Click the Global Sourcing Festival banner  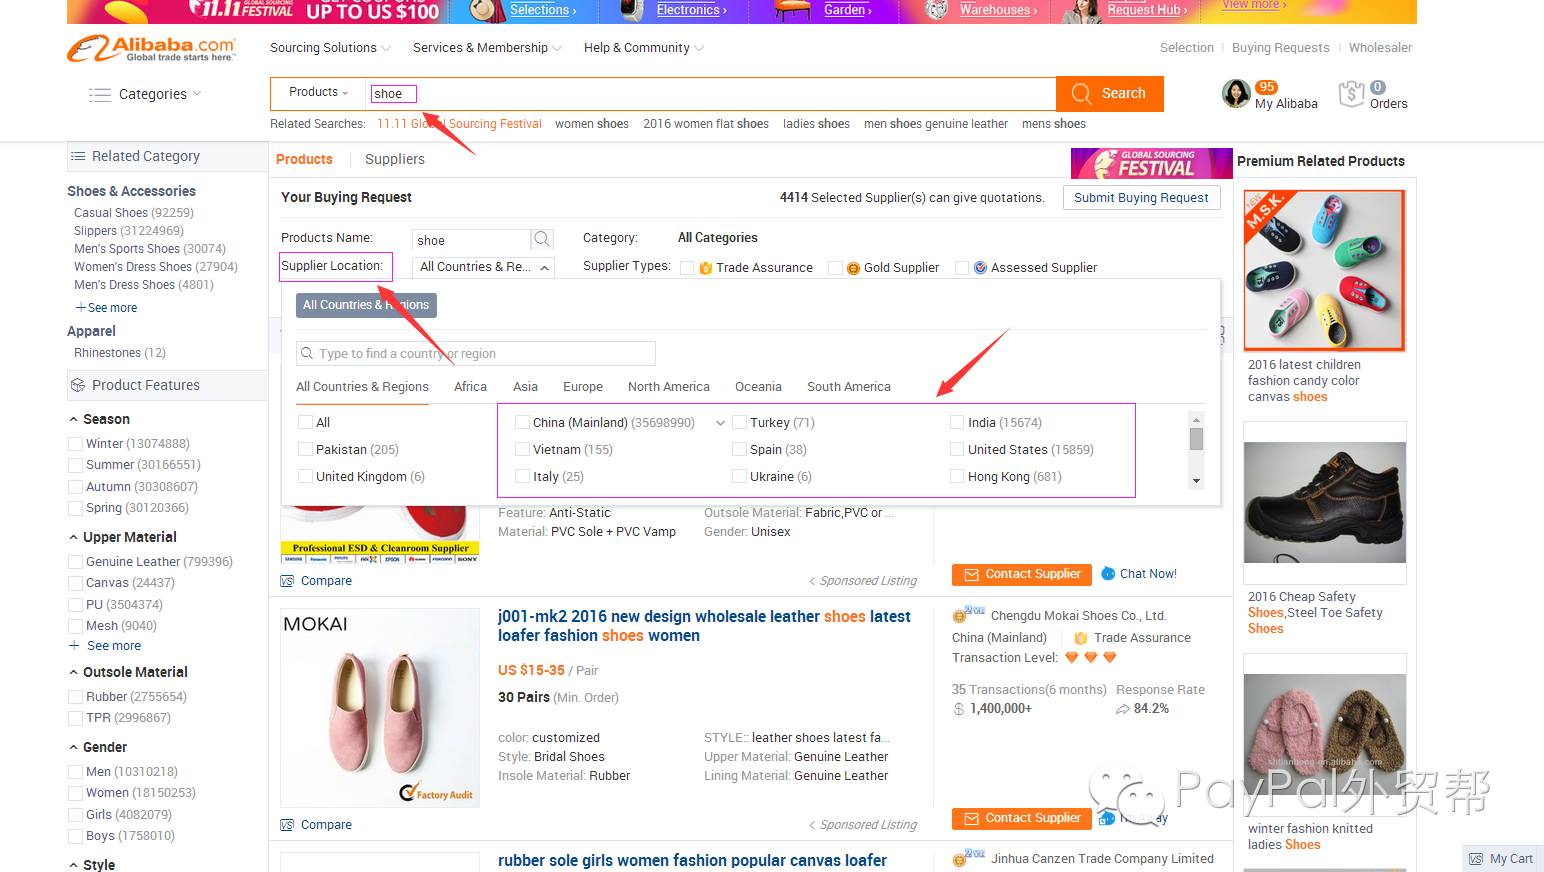point(1151,163)
